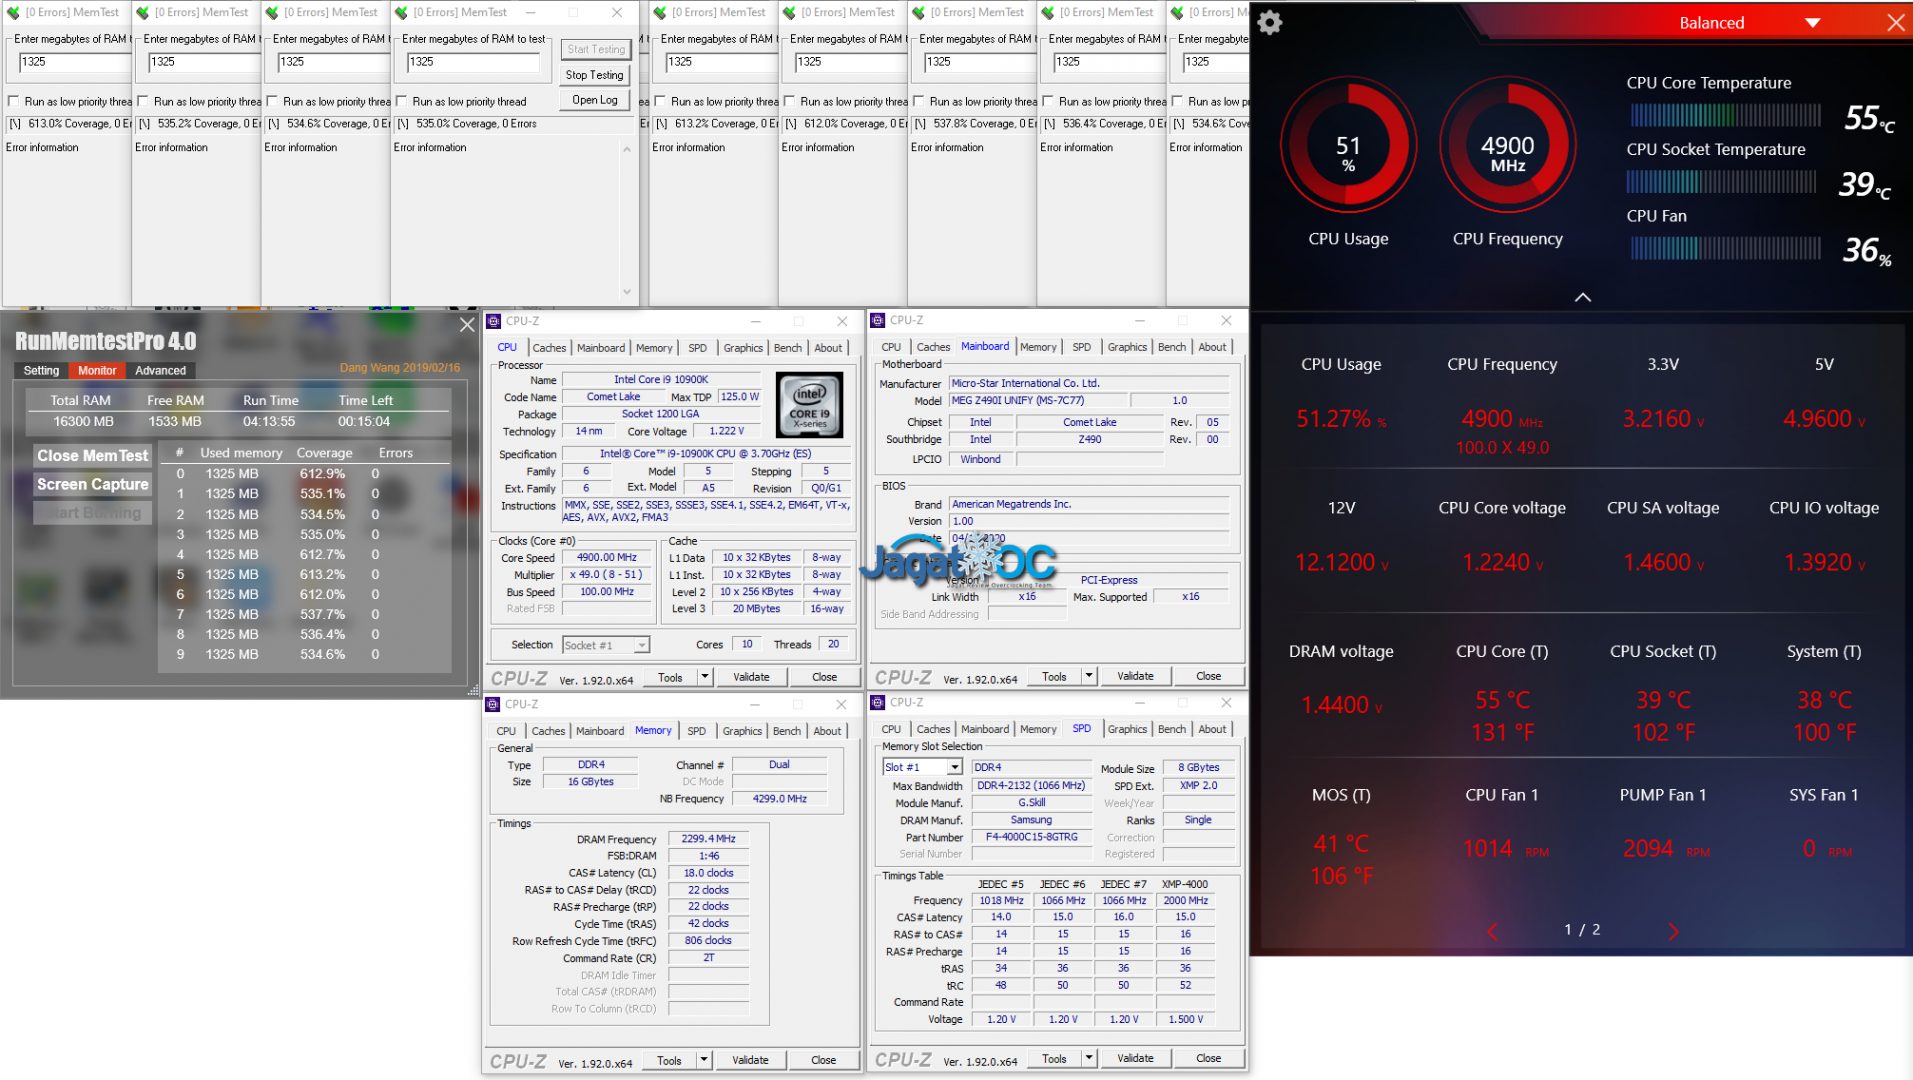Click DRAM voltage '1.4400' reading

[1334, 705]
